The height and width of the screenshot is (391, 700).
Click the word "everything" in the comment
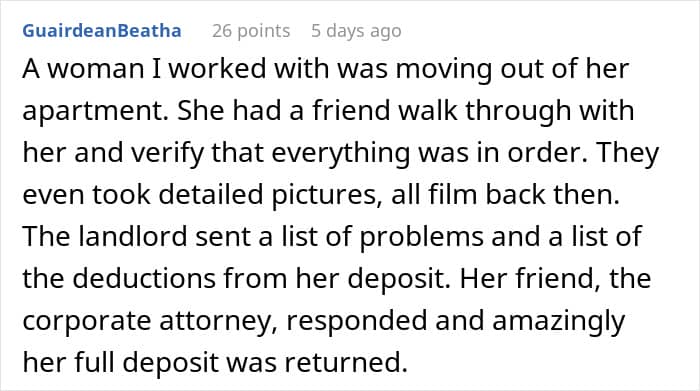click(x=341, y=154)
